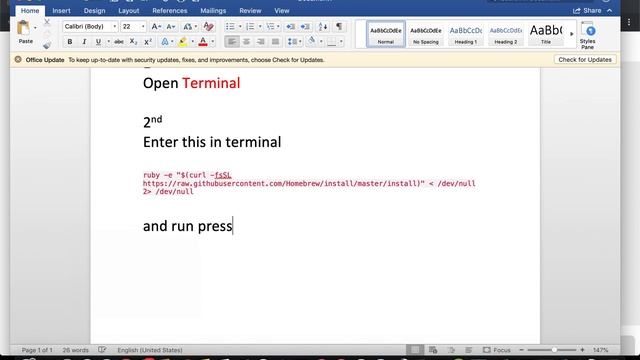Click the Sort icon
Viewport: 640px width, 360px height.
coord(322,27)
